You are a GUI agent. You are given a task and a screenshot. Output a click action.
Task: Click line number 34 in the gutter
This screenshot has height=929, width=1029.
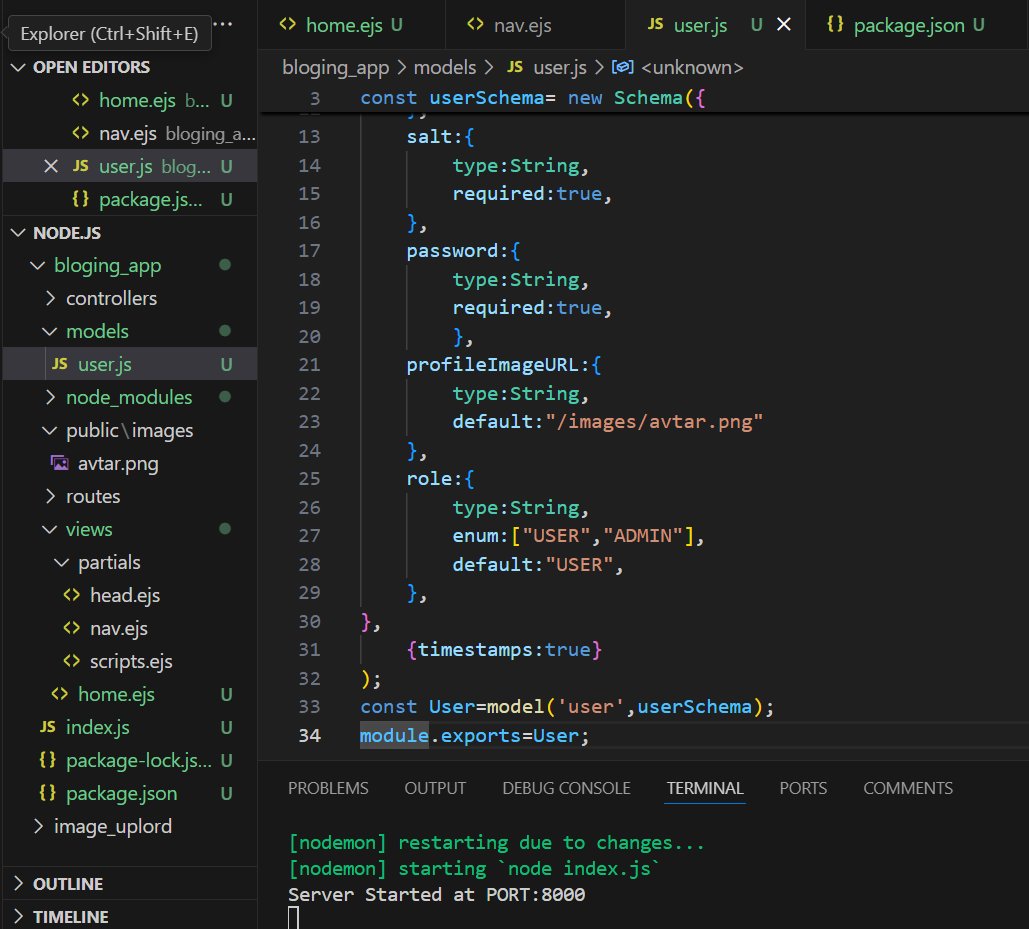[x=309, y=735]
